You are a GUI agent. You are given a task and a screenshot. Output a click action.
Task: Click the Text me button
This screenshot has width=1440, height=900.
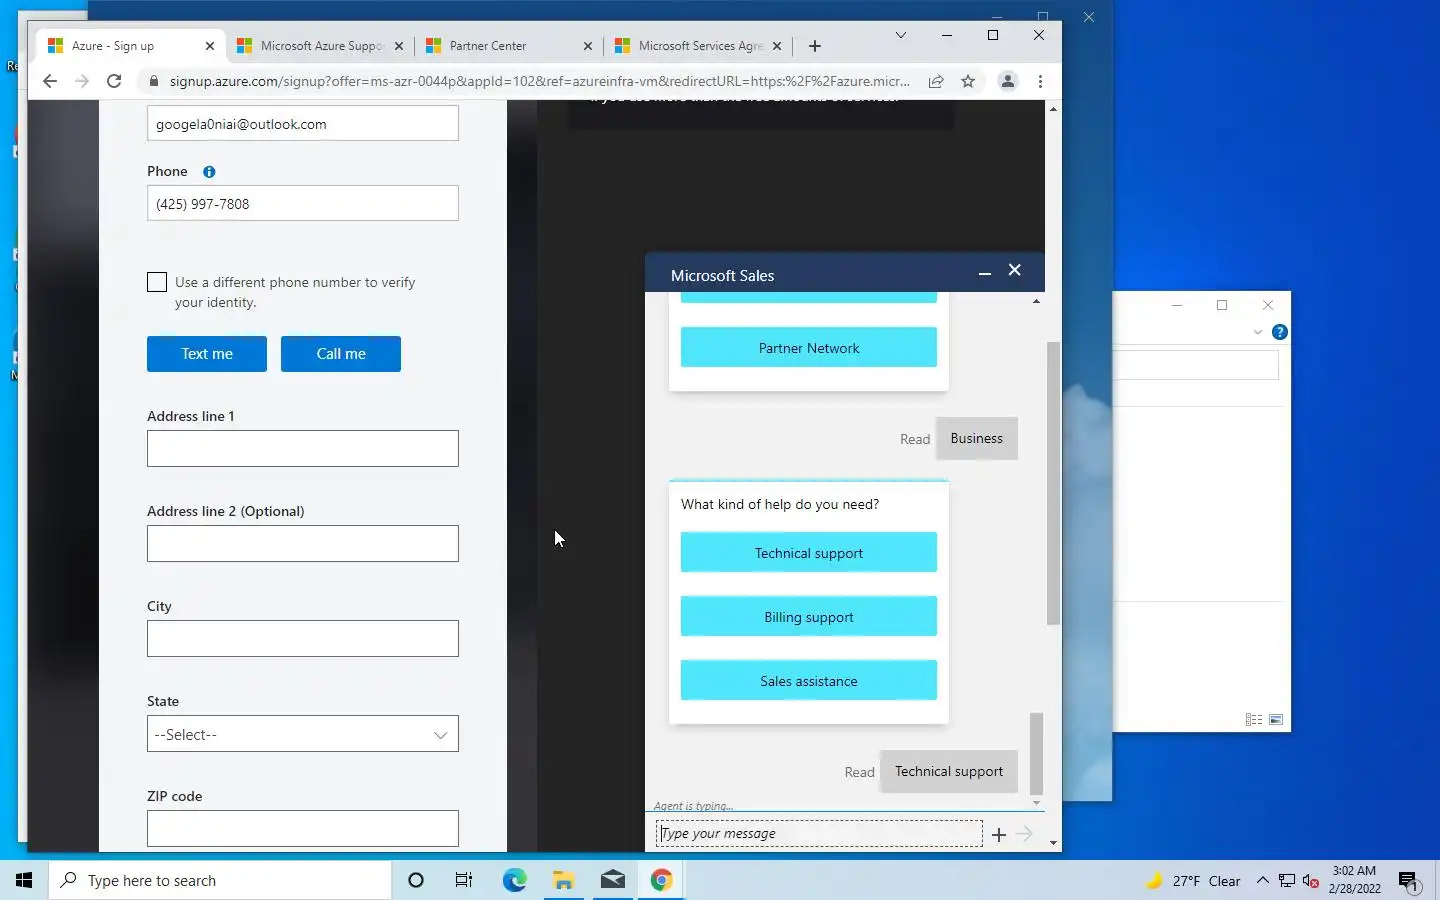pos(207,354)
